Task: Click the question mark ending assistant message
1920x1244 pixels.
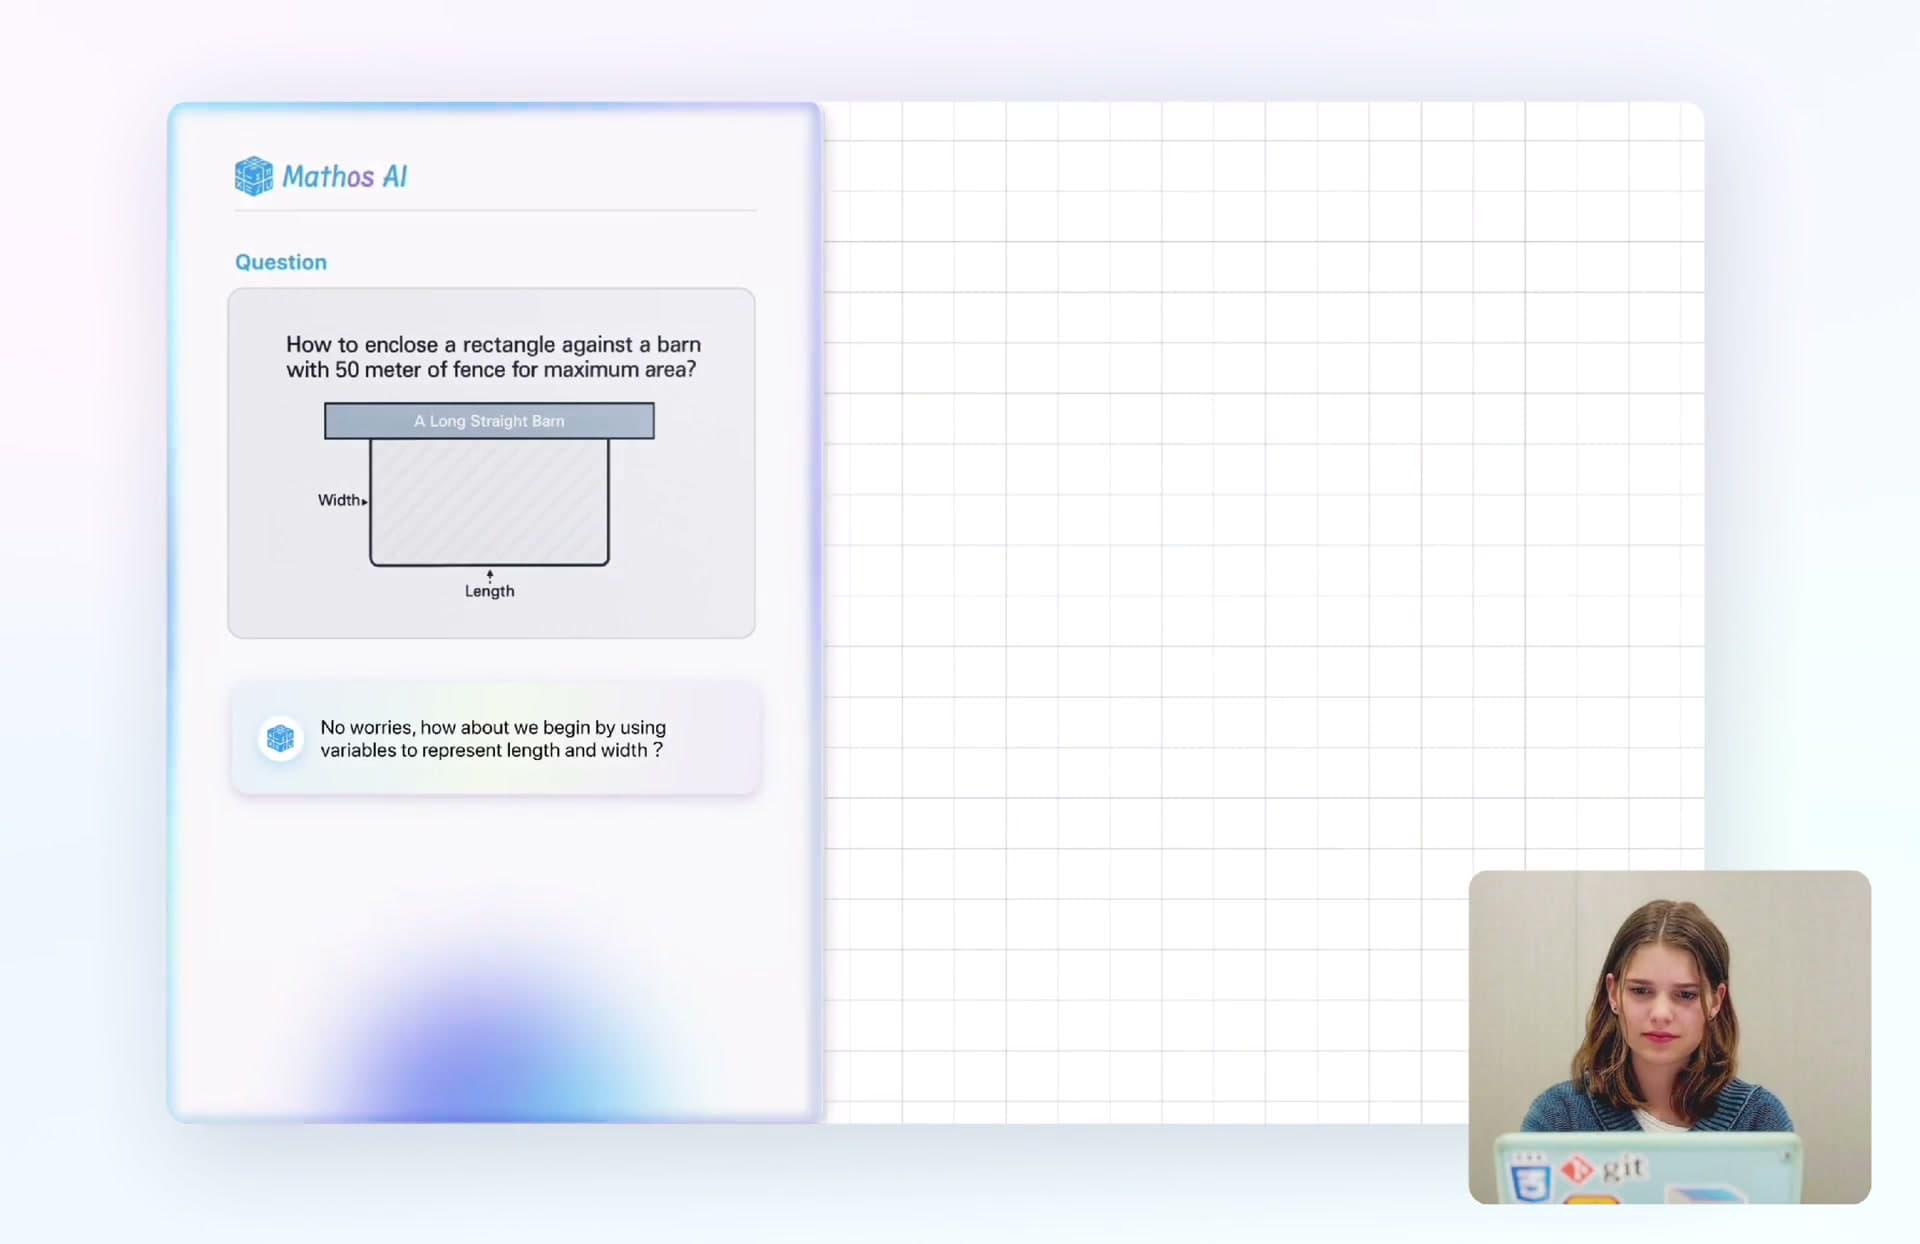Action: pyautogui.click(x=657, y=750)
